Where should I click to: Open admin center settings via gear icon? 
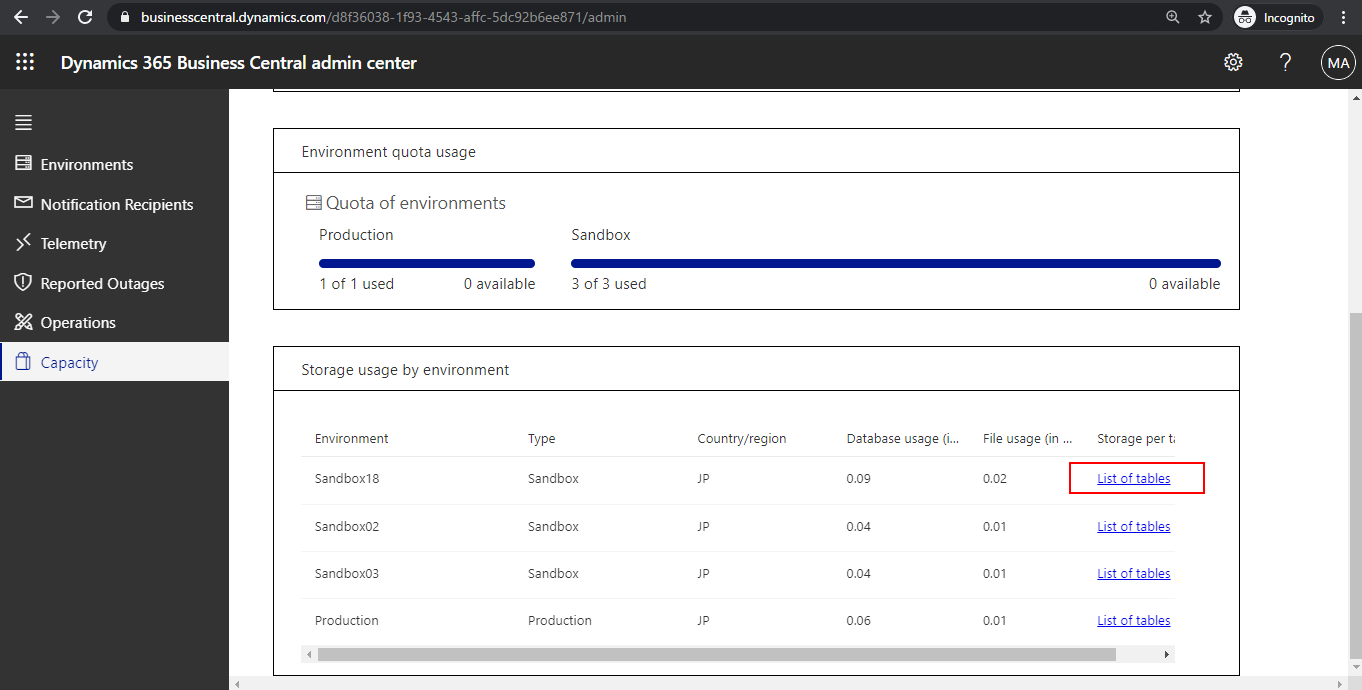pos(1233,62)
